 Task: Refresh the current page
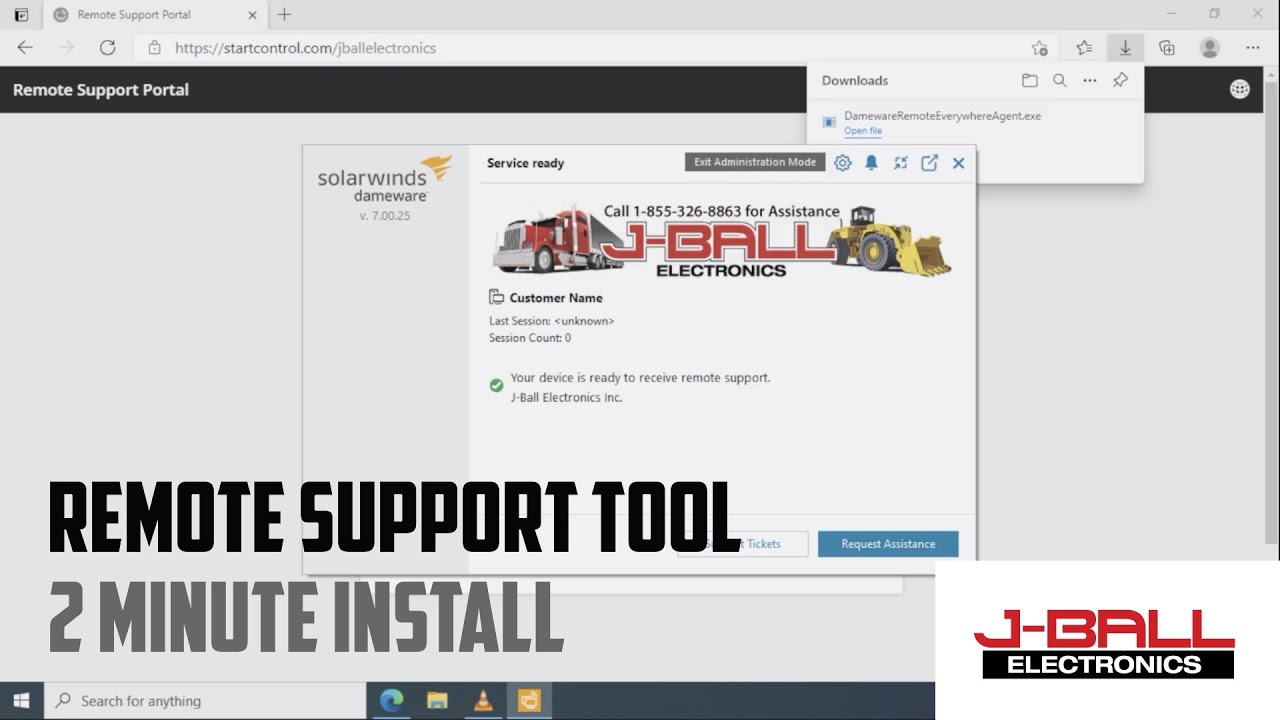pos(108,47)
